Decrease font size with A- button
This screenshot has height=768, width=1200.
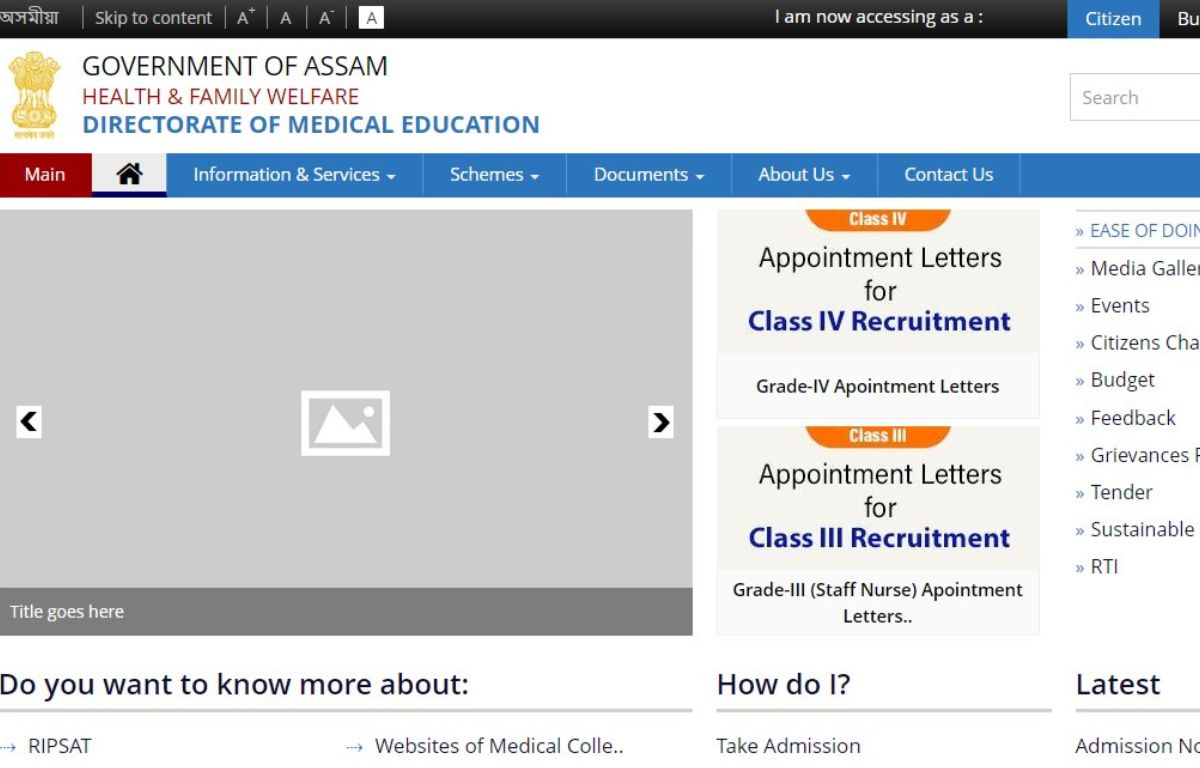(326, 18)
